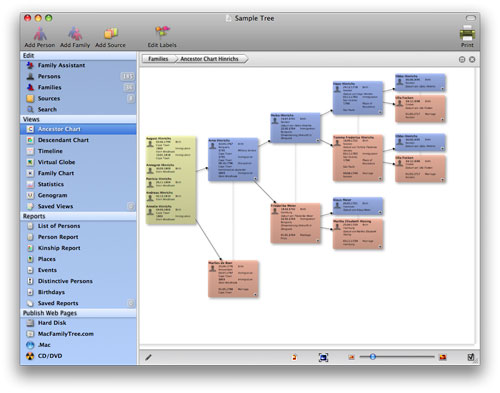Click the Ancestor Chart Hinrichs breadcrumb
Viewport: 500px width, 393px height.
(210, 59)
